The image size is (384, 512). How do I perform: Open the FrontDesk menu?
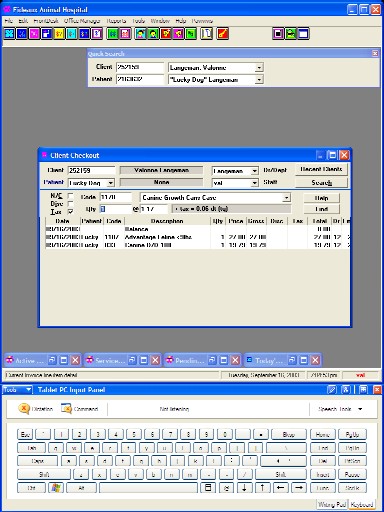(46, 21)
